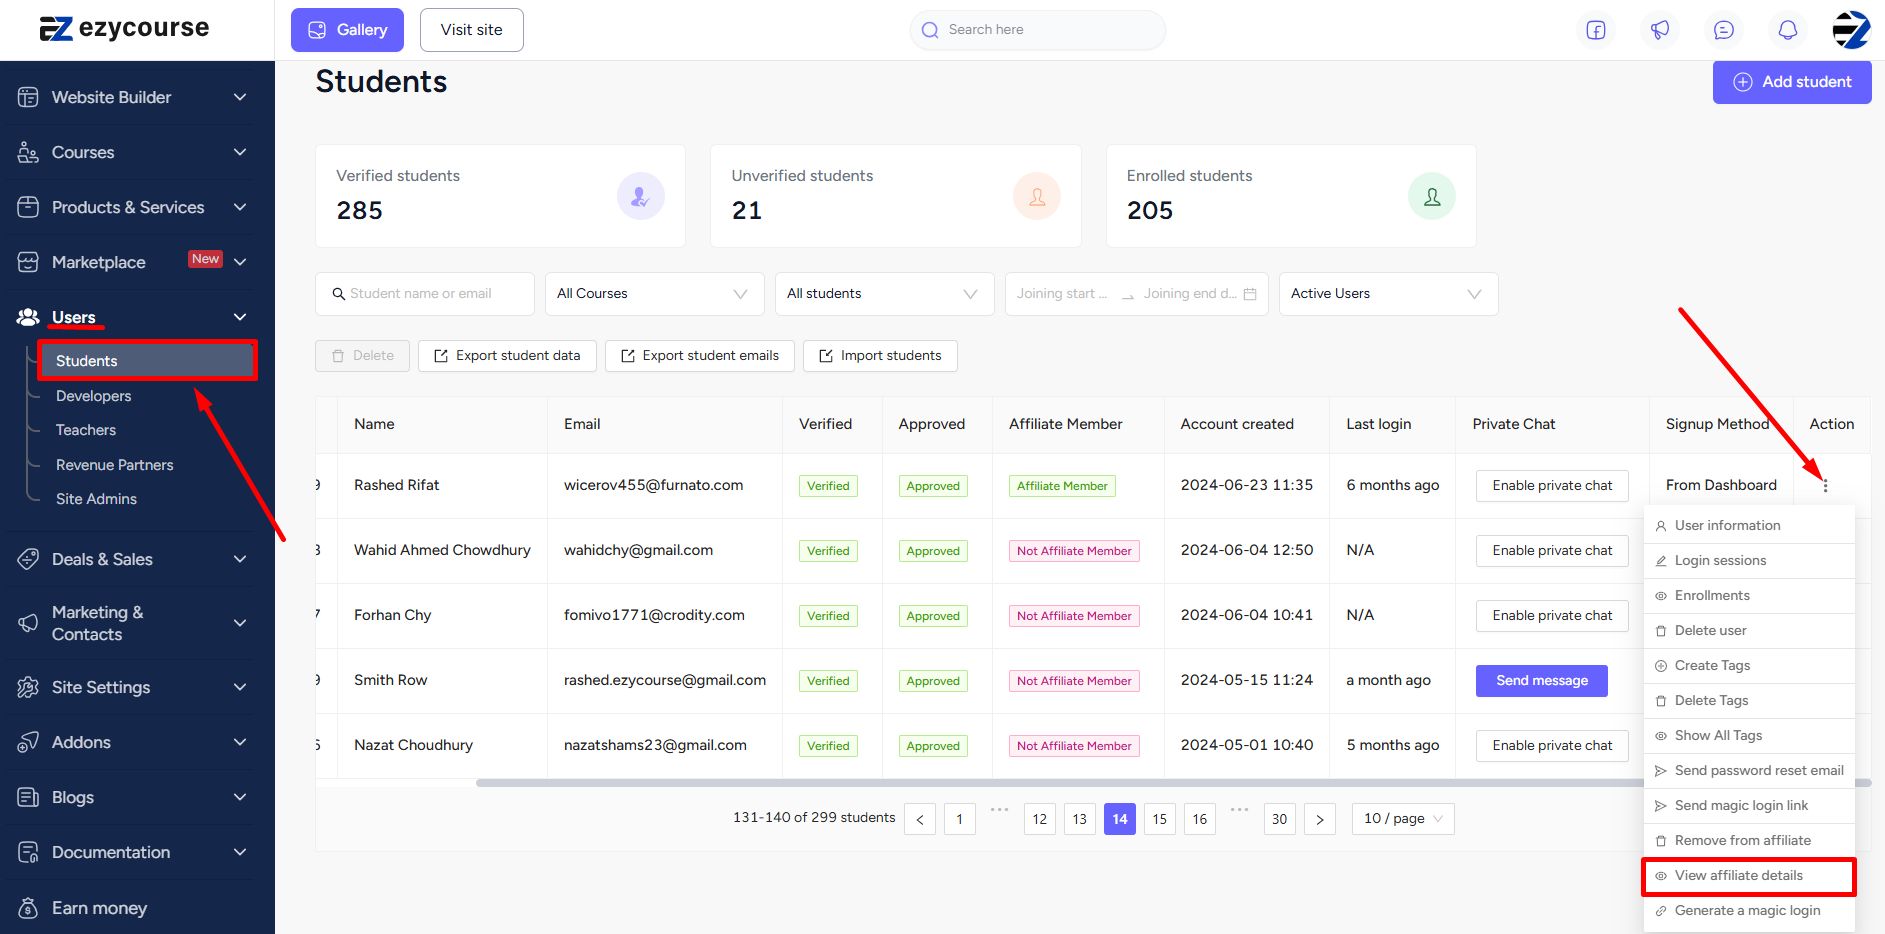
Task: Choose Send magic login link entry
Action: pos(1749,806)
